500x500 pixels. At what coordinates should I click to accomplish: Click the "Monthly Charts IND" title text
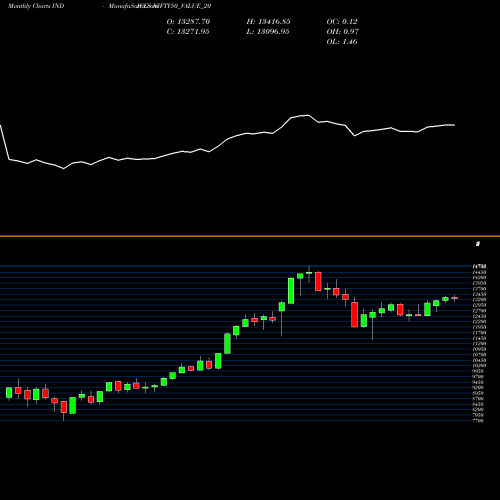(36, 6)
